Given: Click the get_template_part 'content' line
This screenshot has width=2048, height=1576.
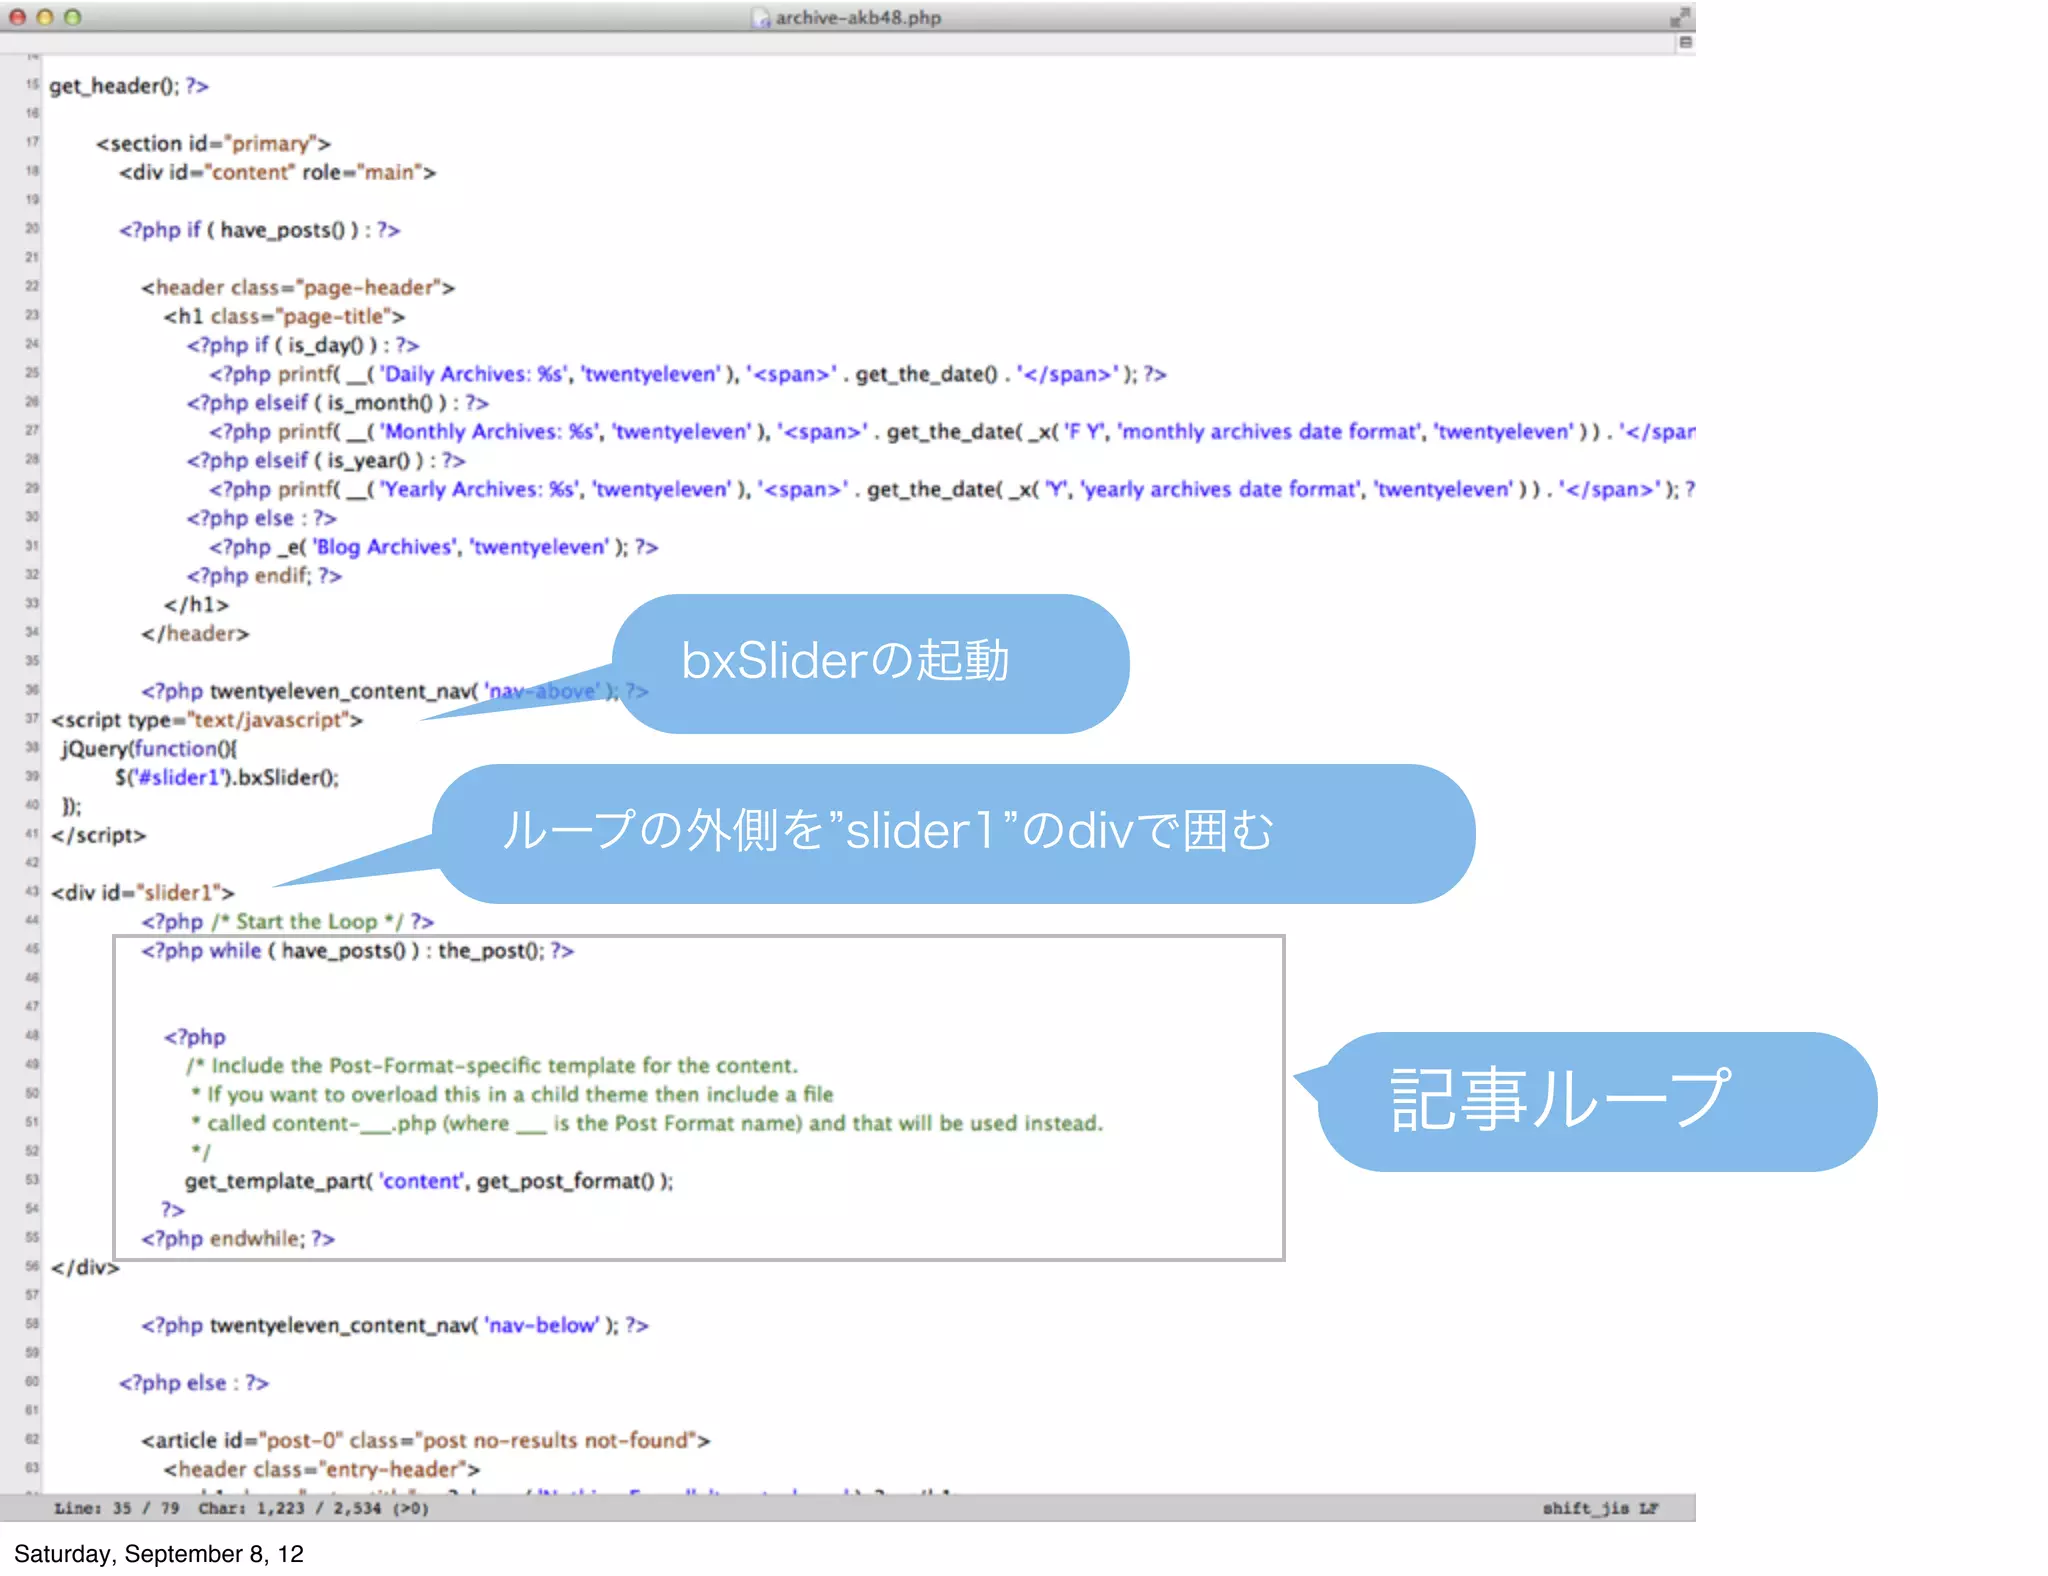Looking at the screenshot, I should point(429,1182).
